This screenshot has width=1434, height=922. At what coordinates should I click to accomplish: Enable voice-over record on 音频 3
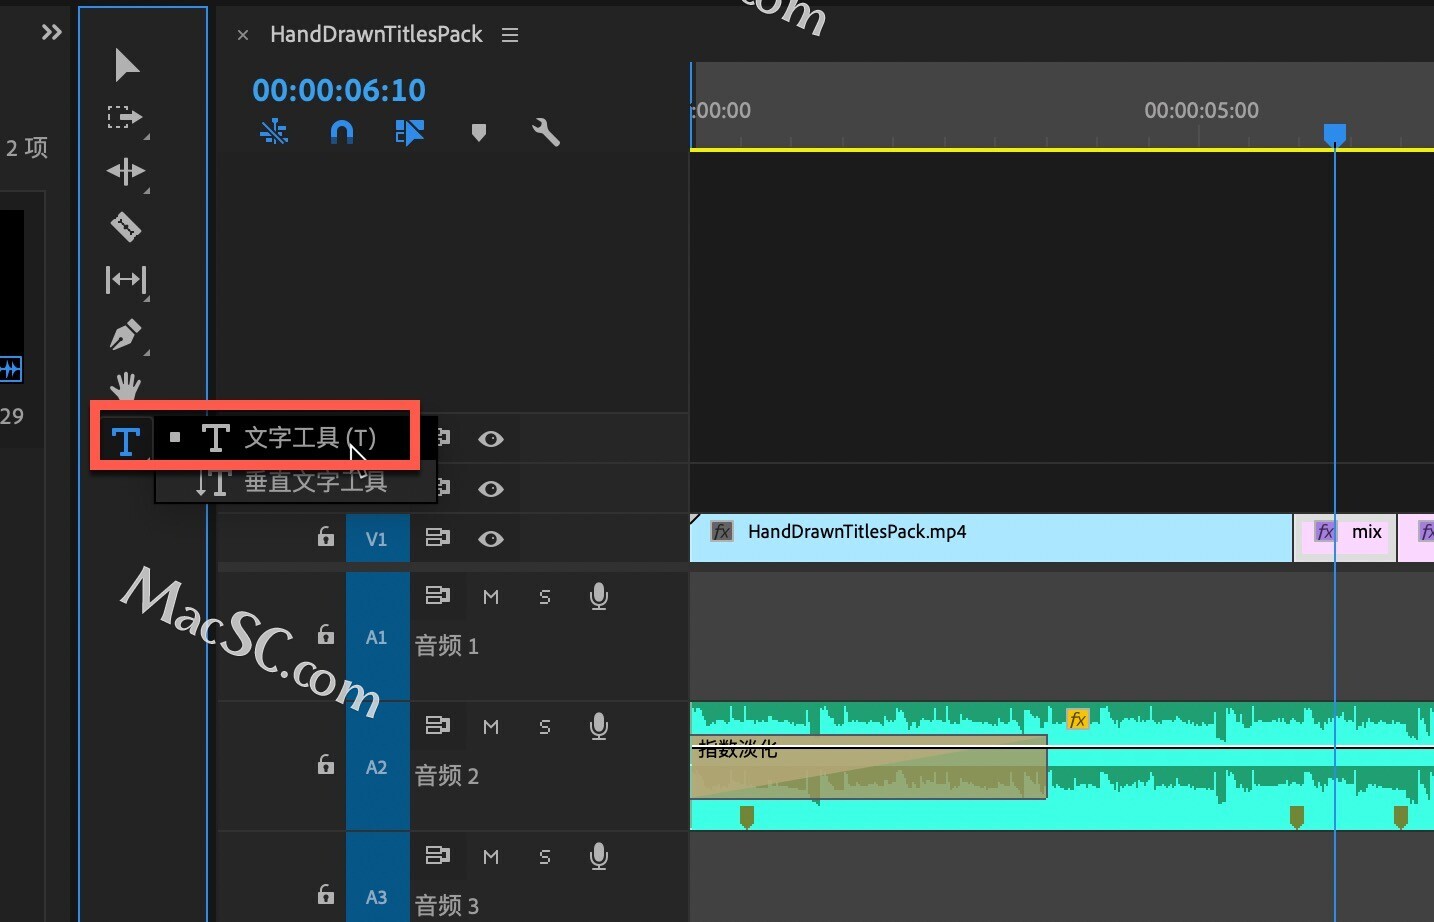click(599, 857)
